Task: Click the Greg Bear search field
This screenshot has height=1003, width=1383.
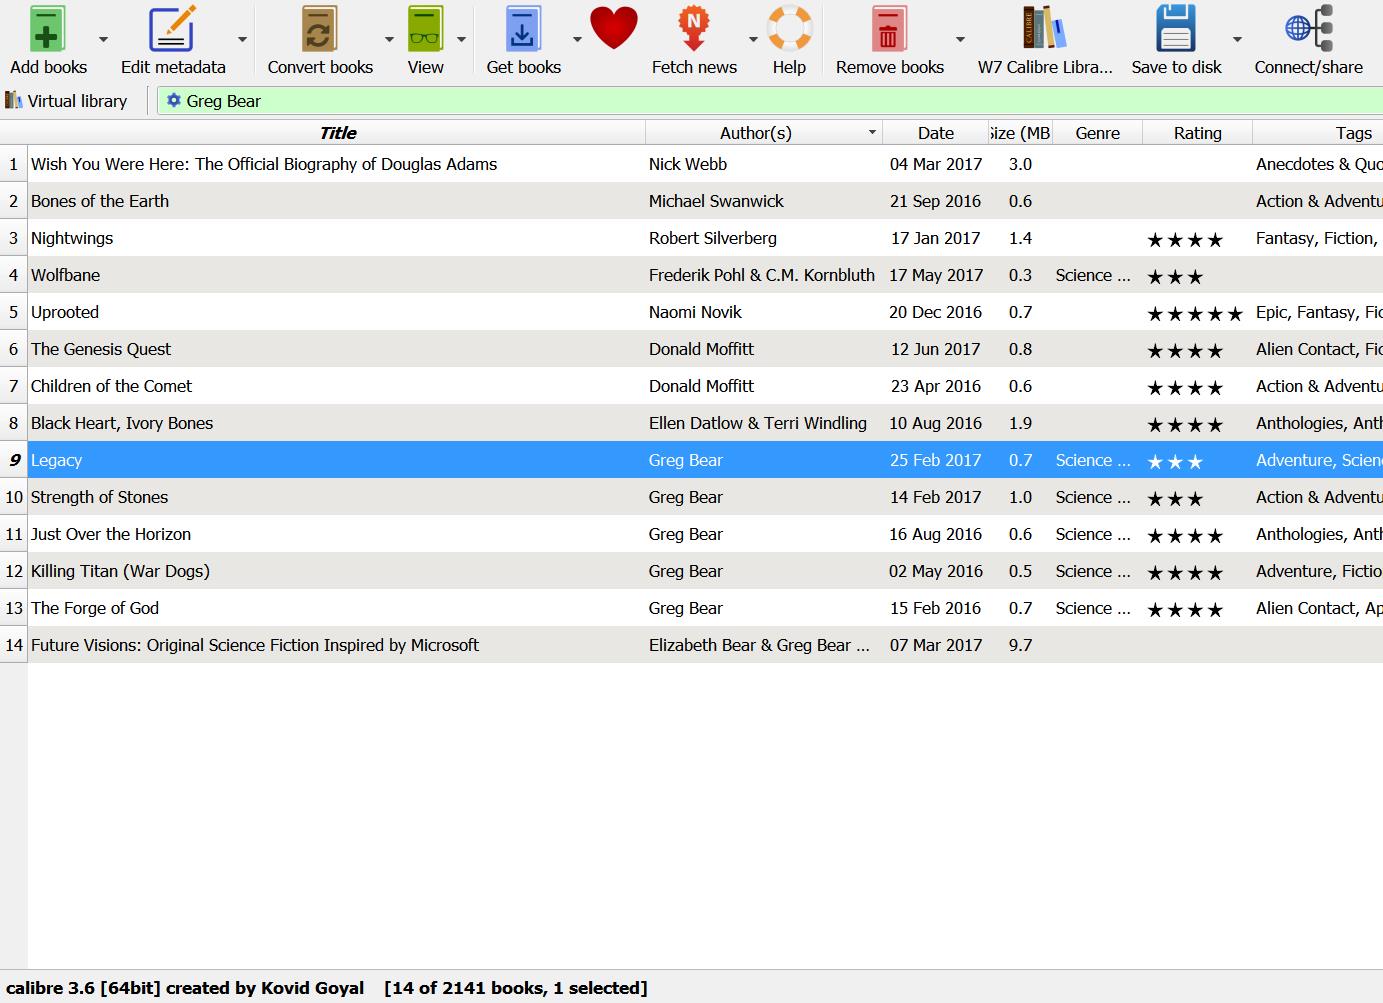Action: [770, 101]
